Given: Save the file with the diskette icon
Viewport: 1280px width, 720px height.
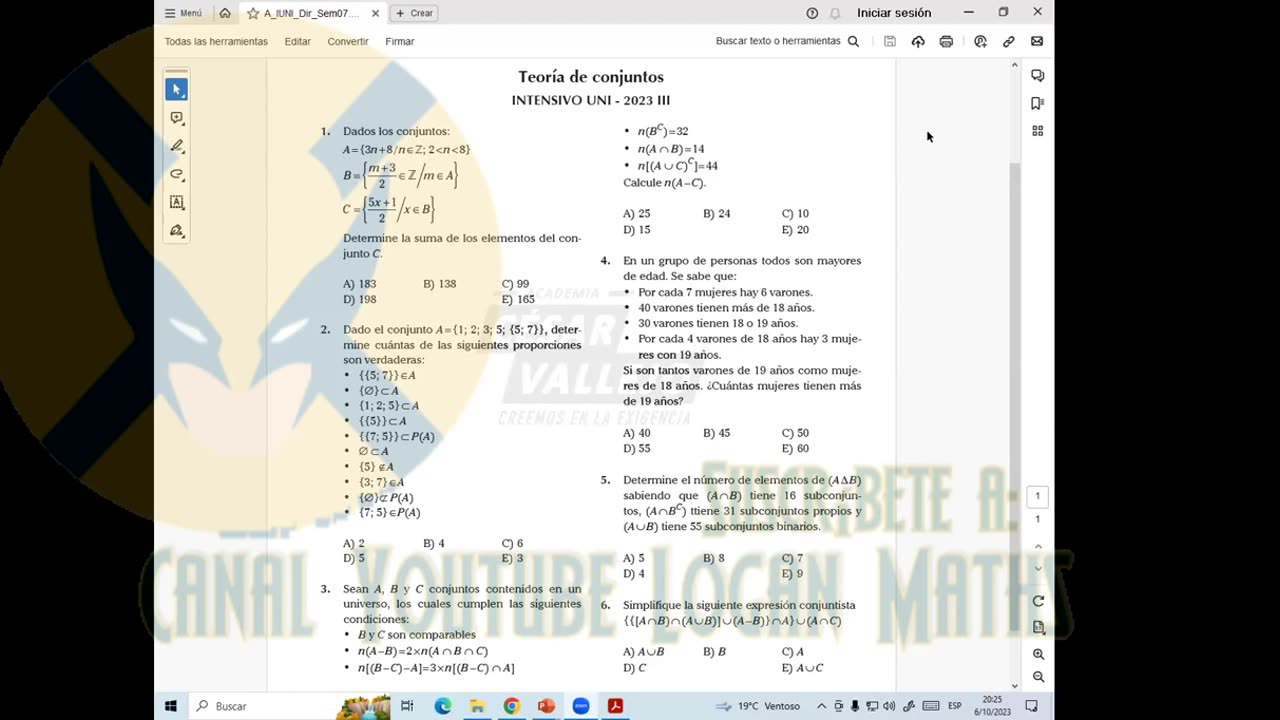Looking at the screenshot, I should (x=890, y=41).
